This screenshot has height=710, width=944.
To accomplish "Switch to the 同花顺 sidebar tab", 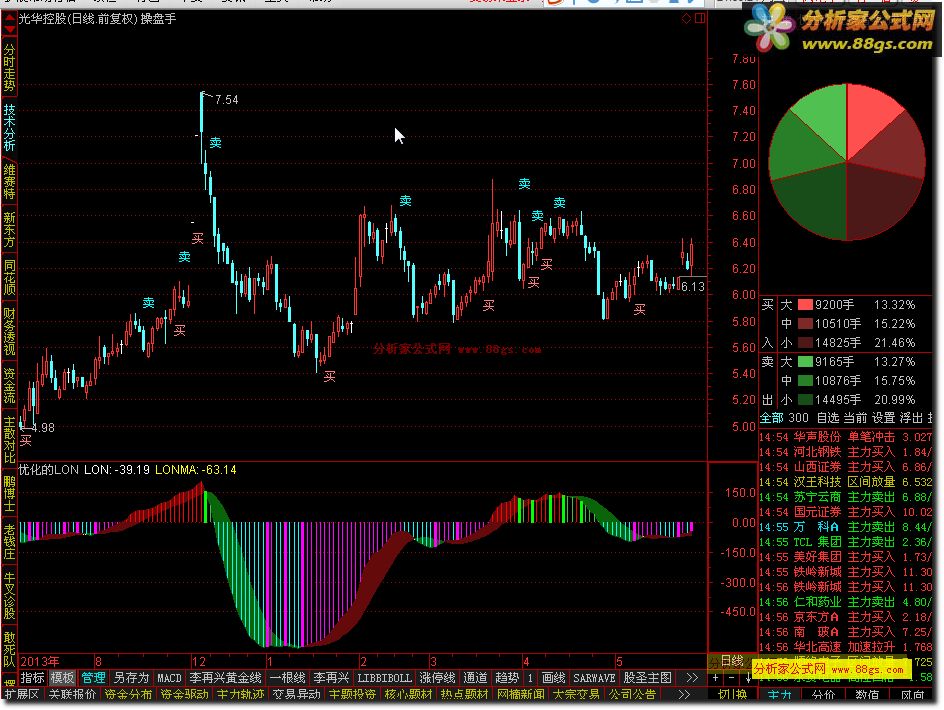I will point(9,277).
